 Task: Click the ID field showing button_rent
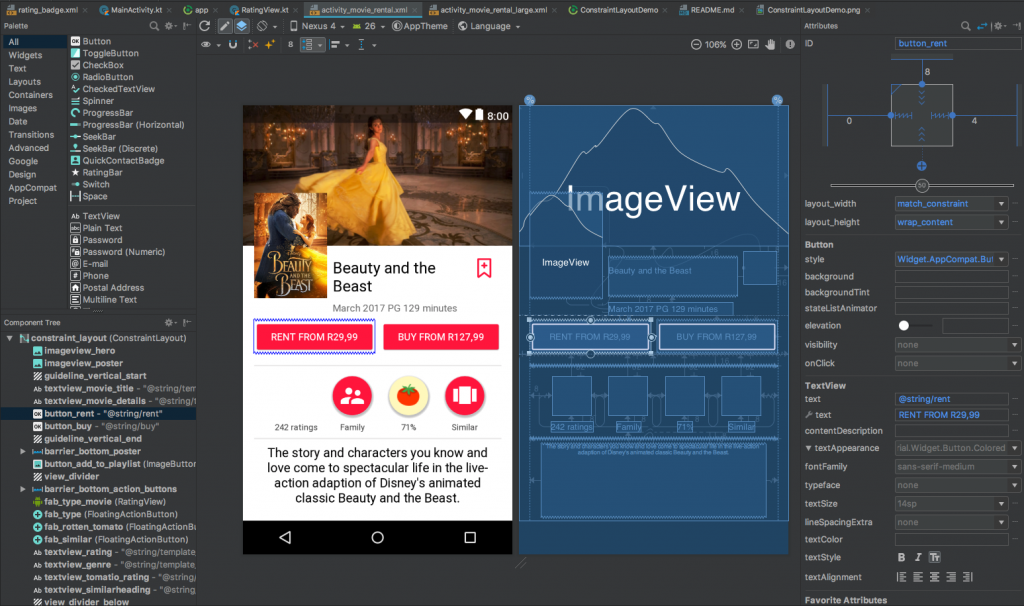click(957, 43)
